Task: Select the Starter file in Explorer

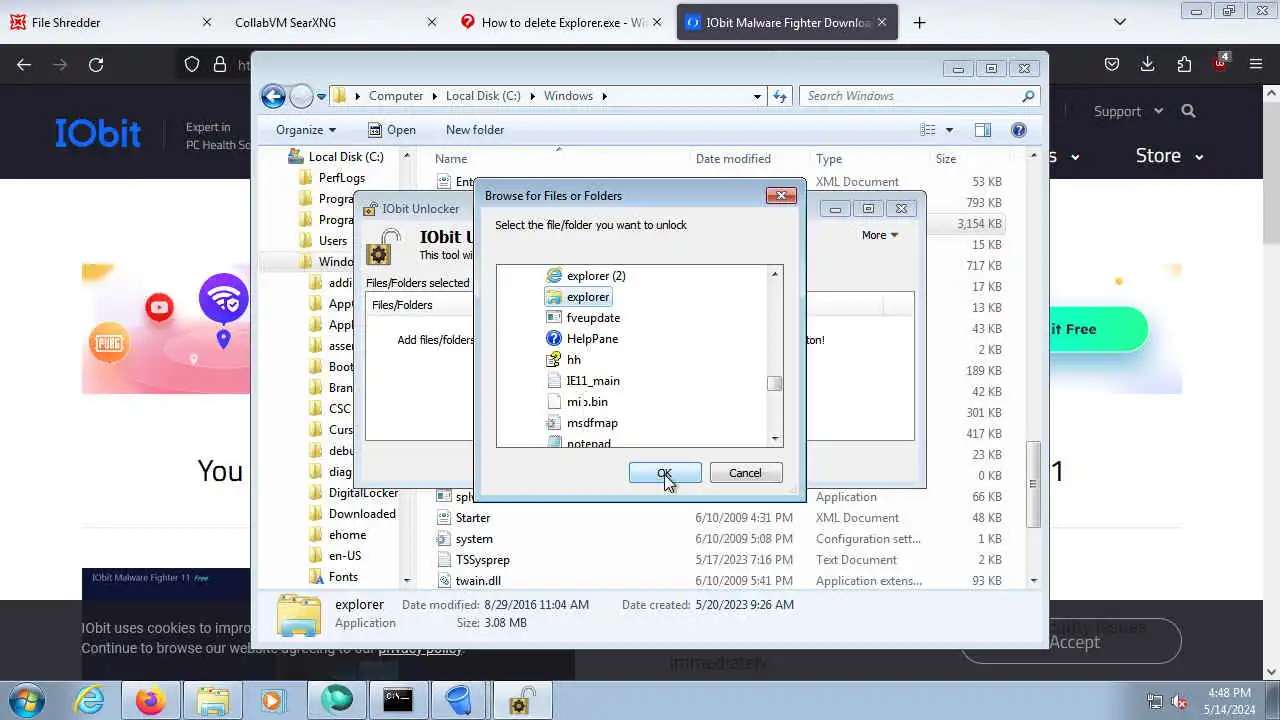Action: point(473,518)
